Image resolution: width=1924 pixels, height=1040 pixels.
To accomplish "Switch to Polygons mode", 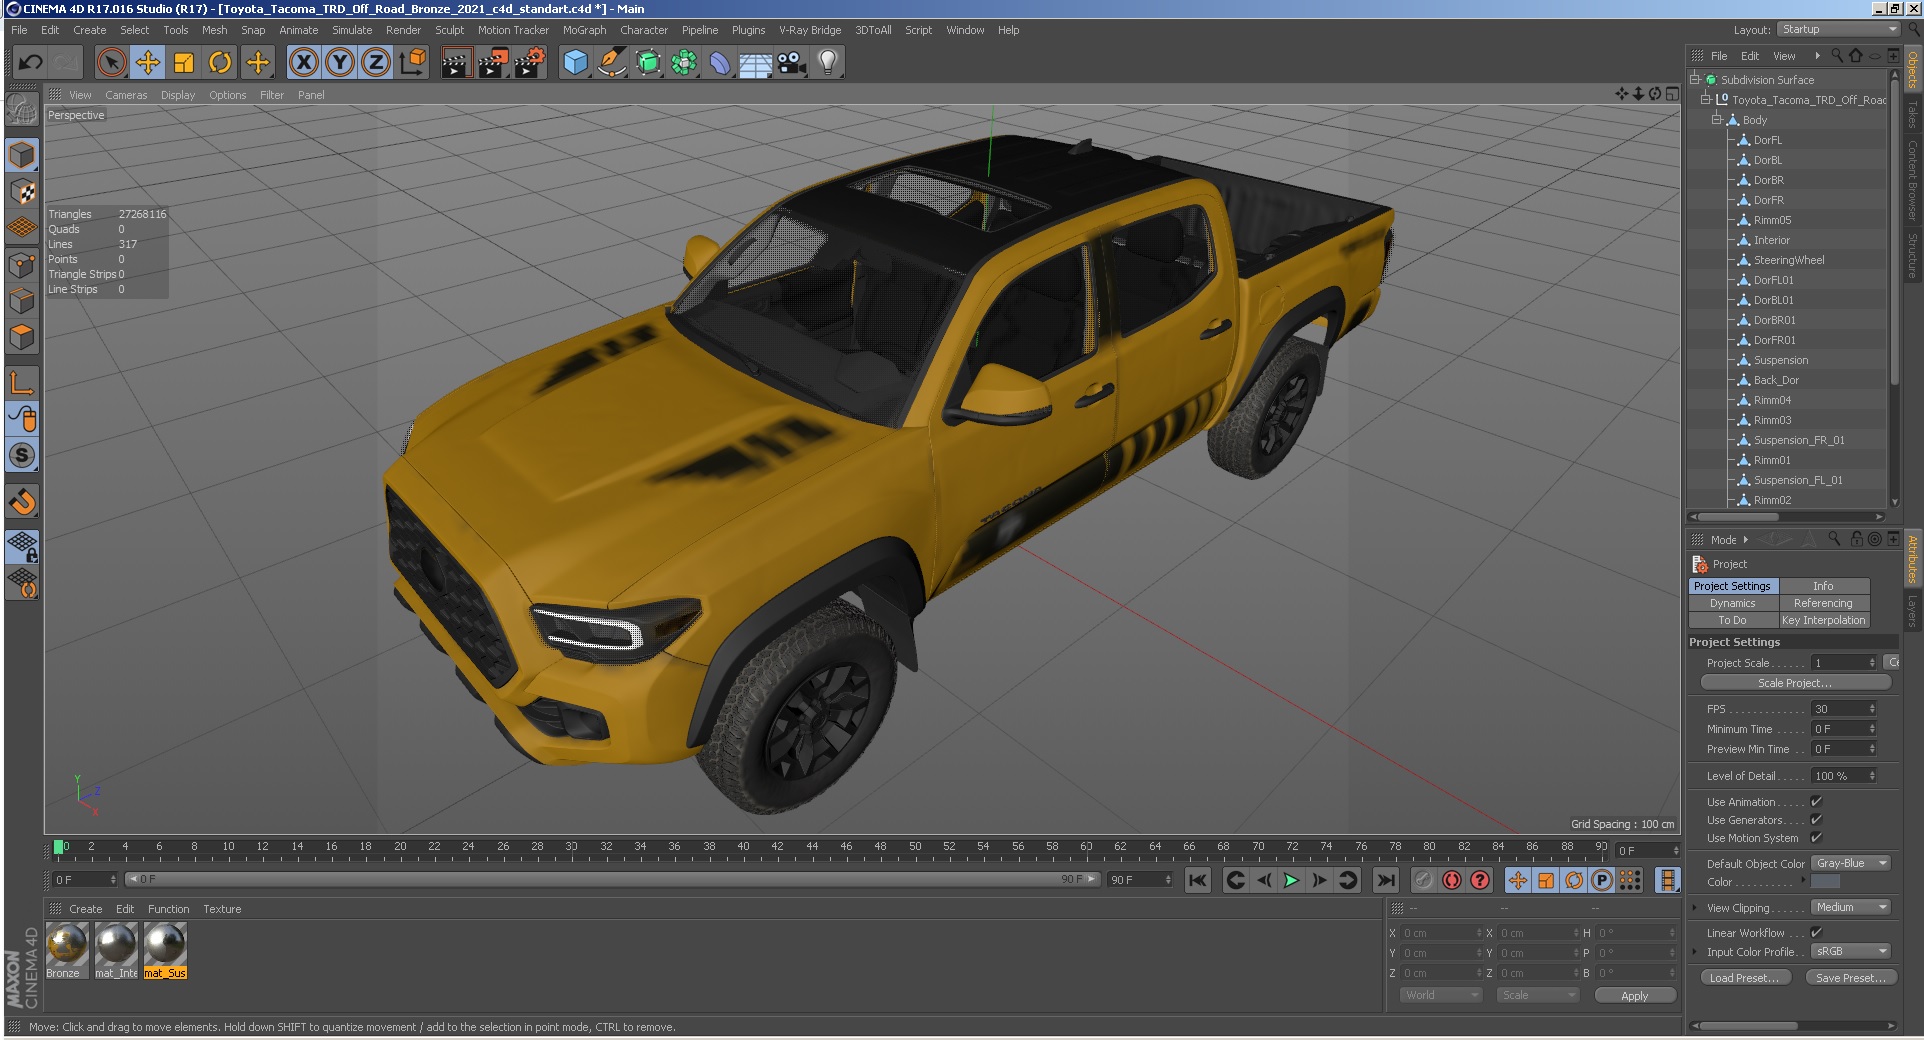I will tap(22, 337).
